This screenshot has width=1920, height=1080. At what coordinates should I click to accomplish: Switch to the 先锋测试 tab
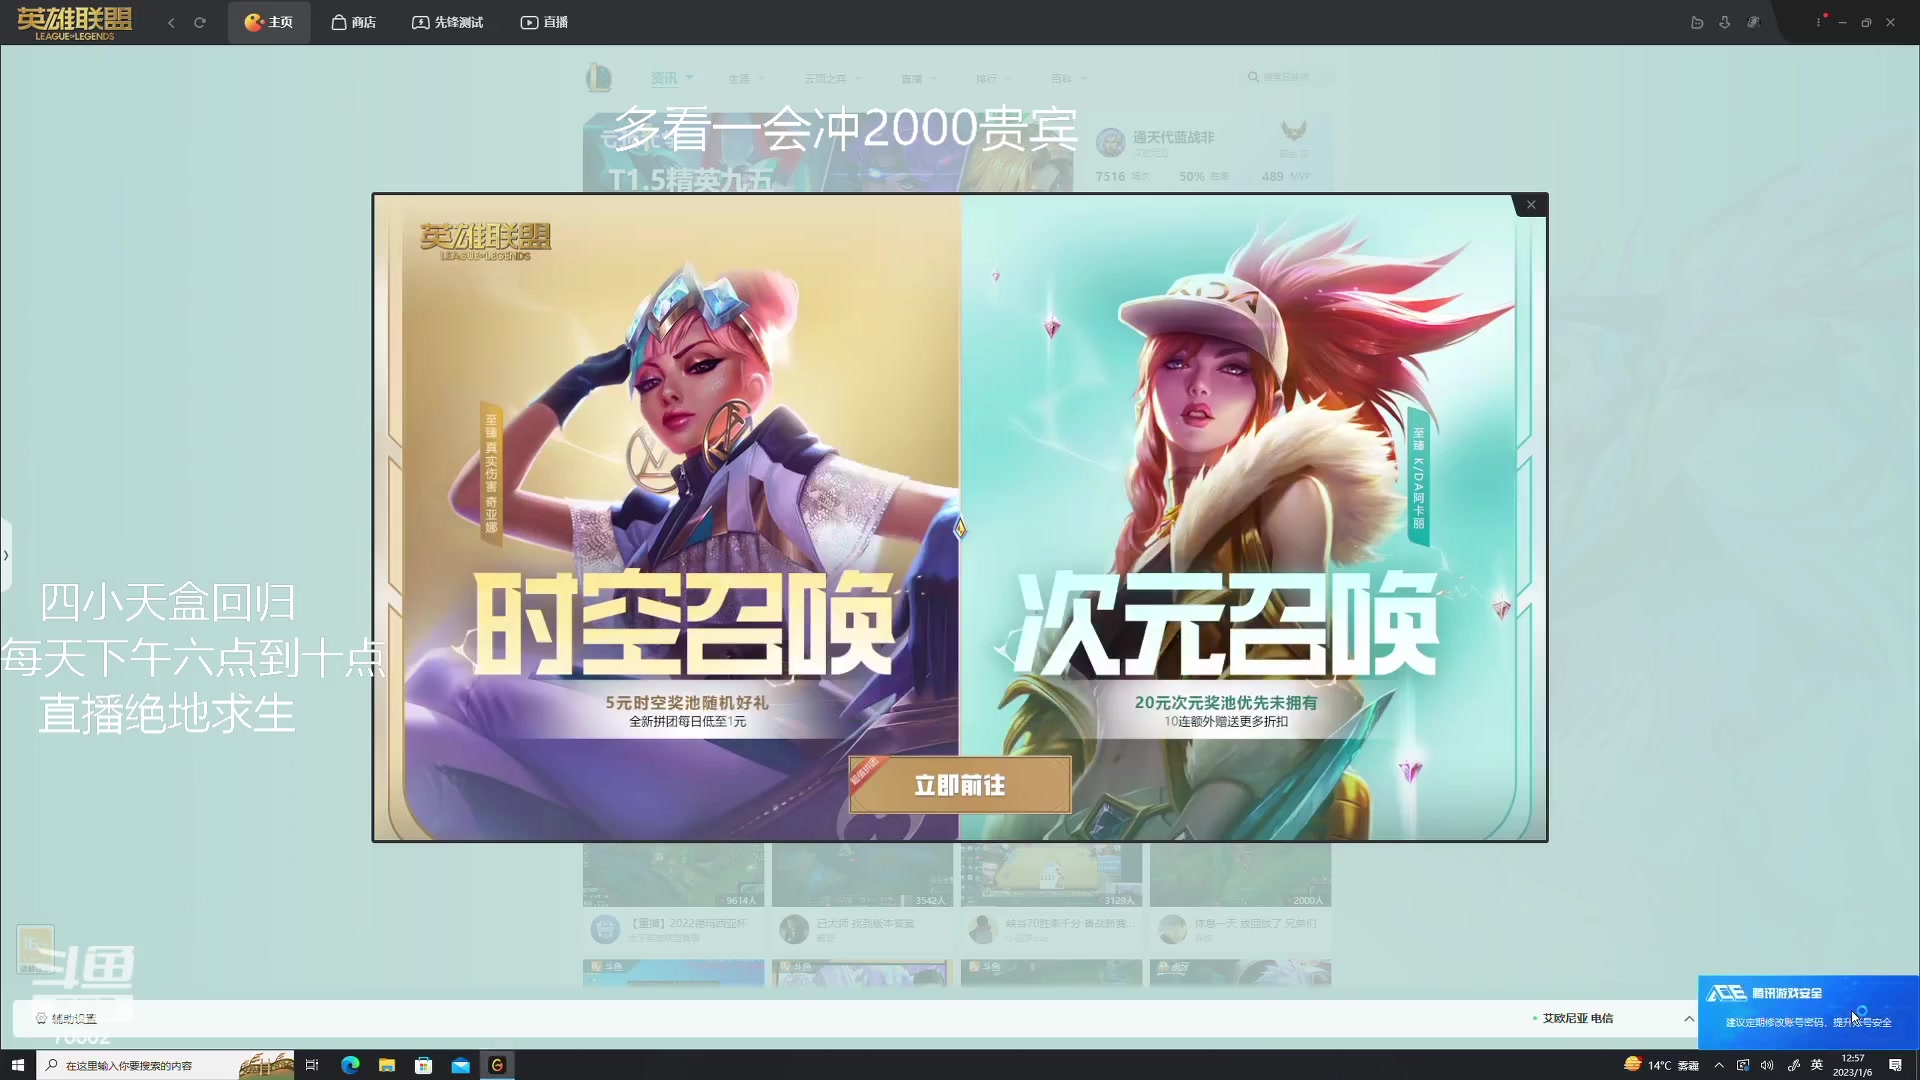point(447,22)
